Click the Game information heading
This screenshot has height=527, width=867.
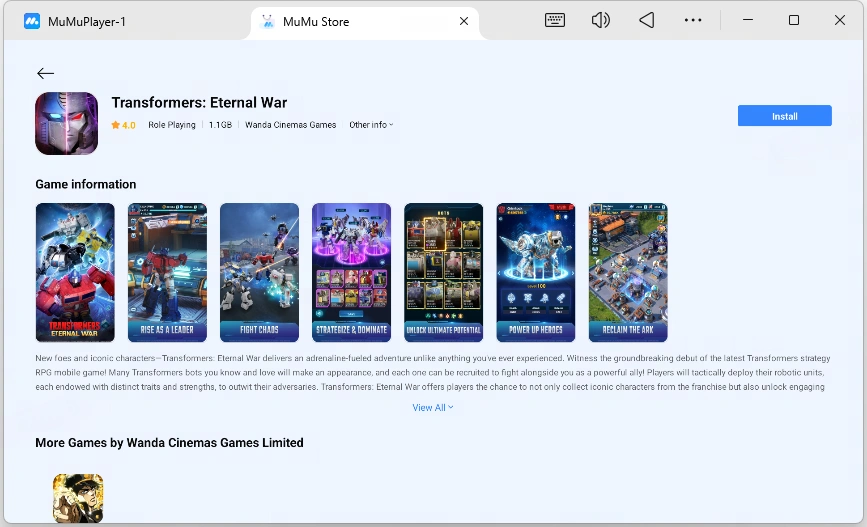pos(86,184)
